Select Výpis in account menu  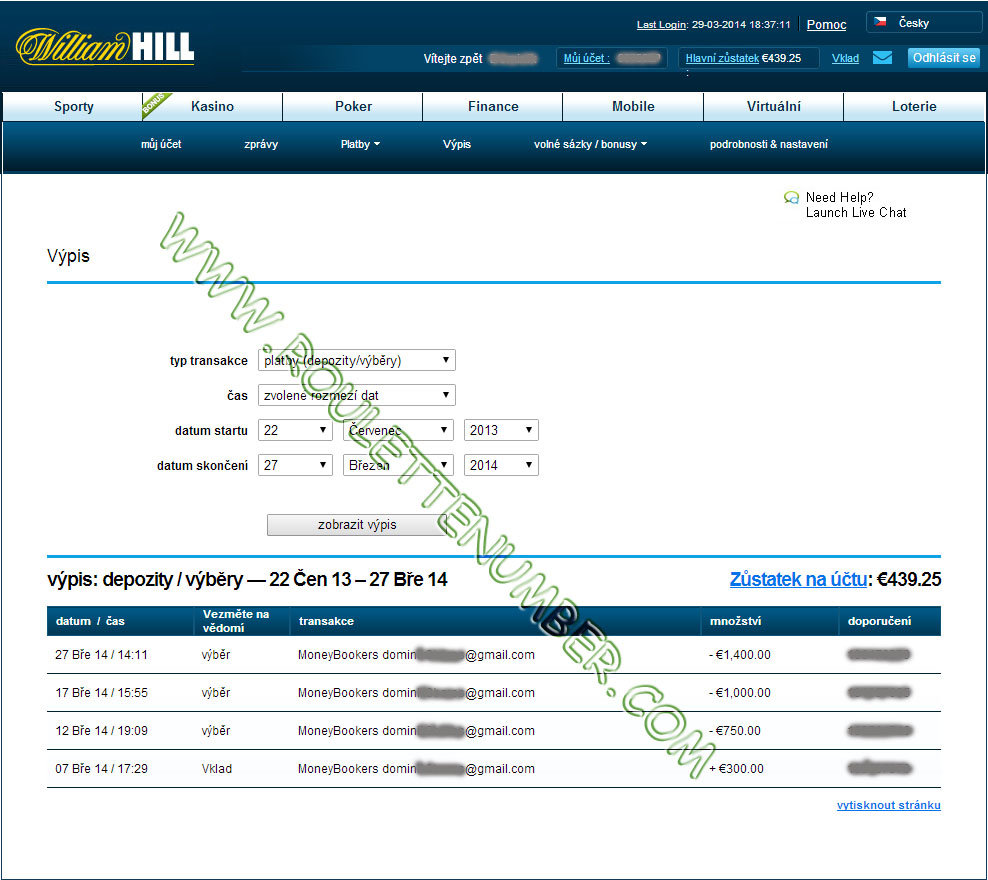[457, 144]
